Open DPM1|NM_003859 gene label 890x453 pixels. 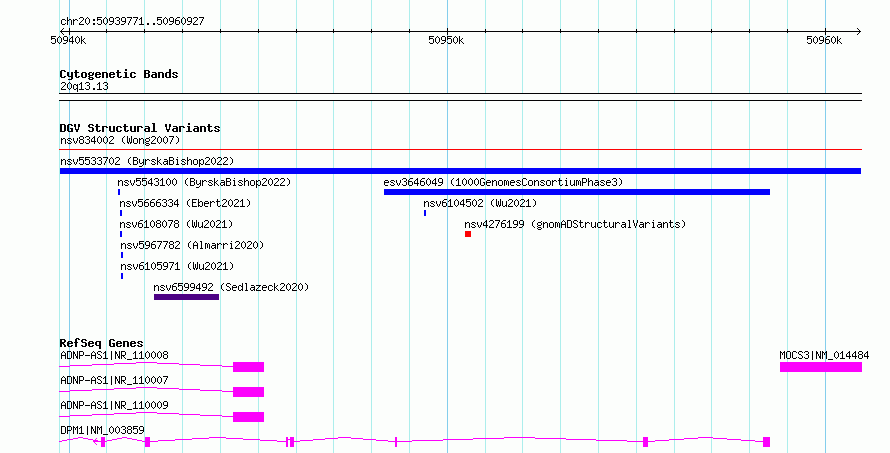tap(102, 430)
